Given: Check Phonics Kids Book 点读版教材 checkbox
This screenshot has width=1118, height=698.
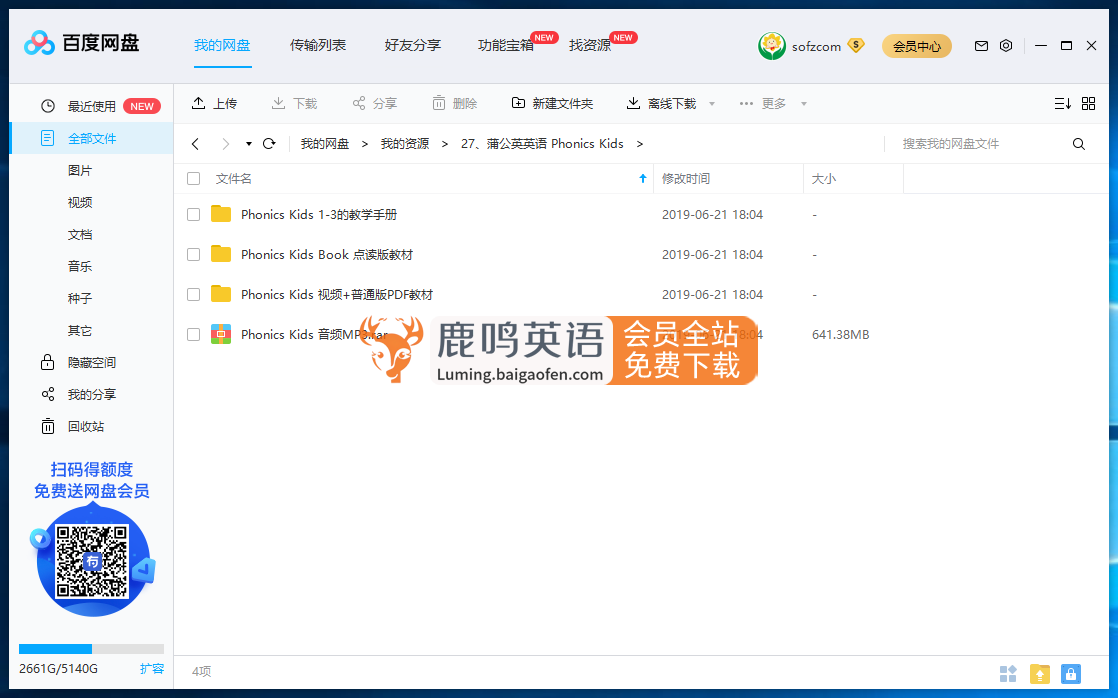Looking at the screenshot, I should 193,255.
